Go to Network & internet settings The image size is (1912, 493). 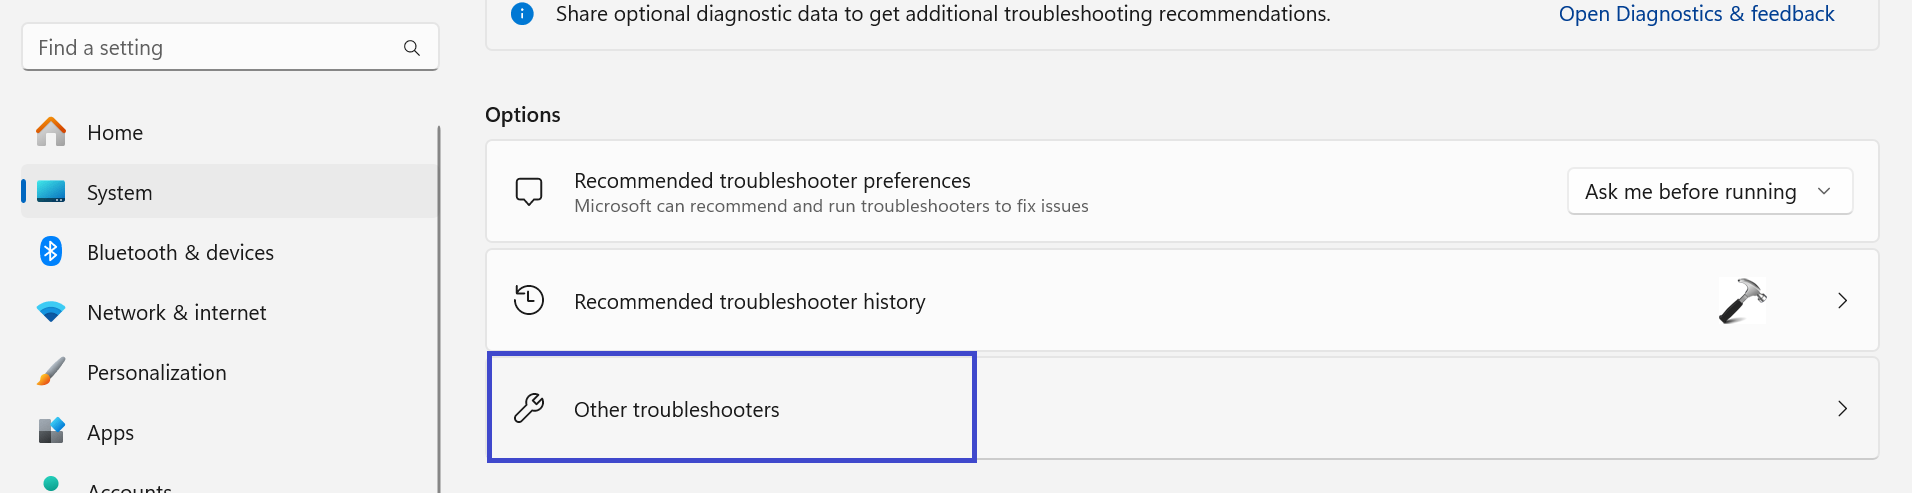(x=176, y=312)
